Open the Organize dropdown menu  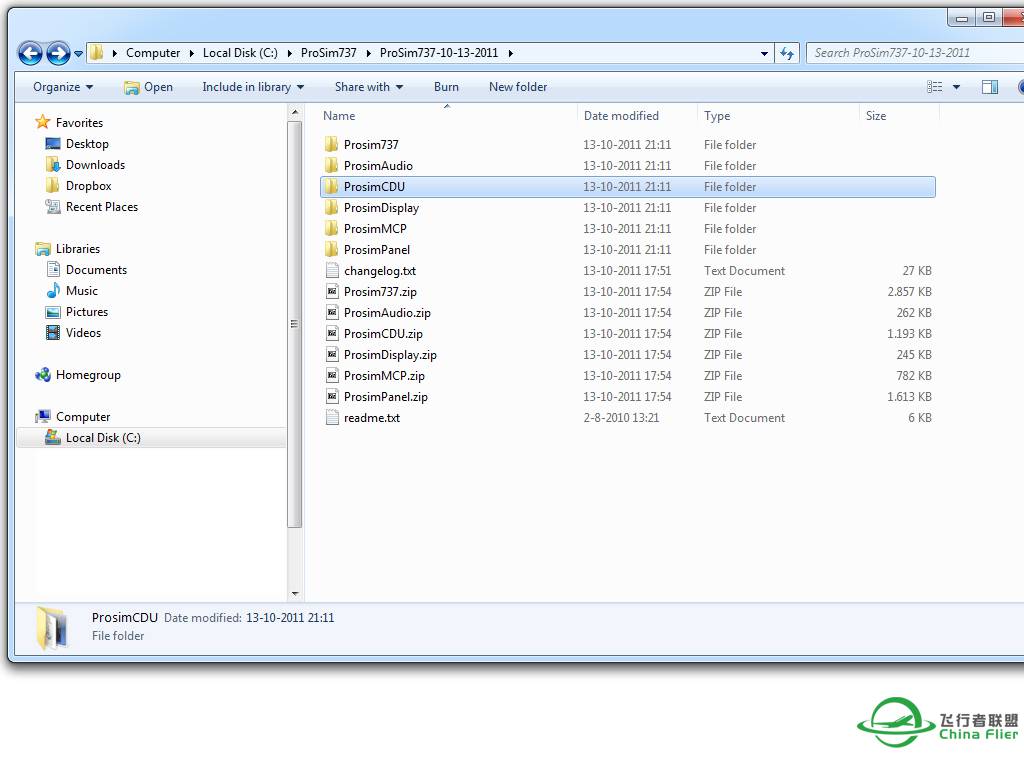[x=63, y=87]
